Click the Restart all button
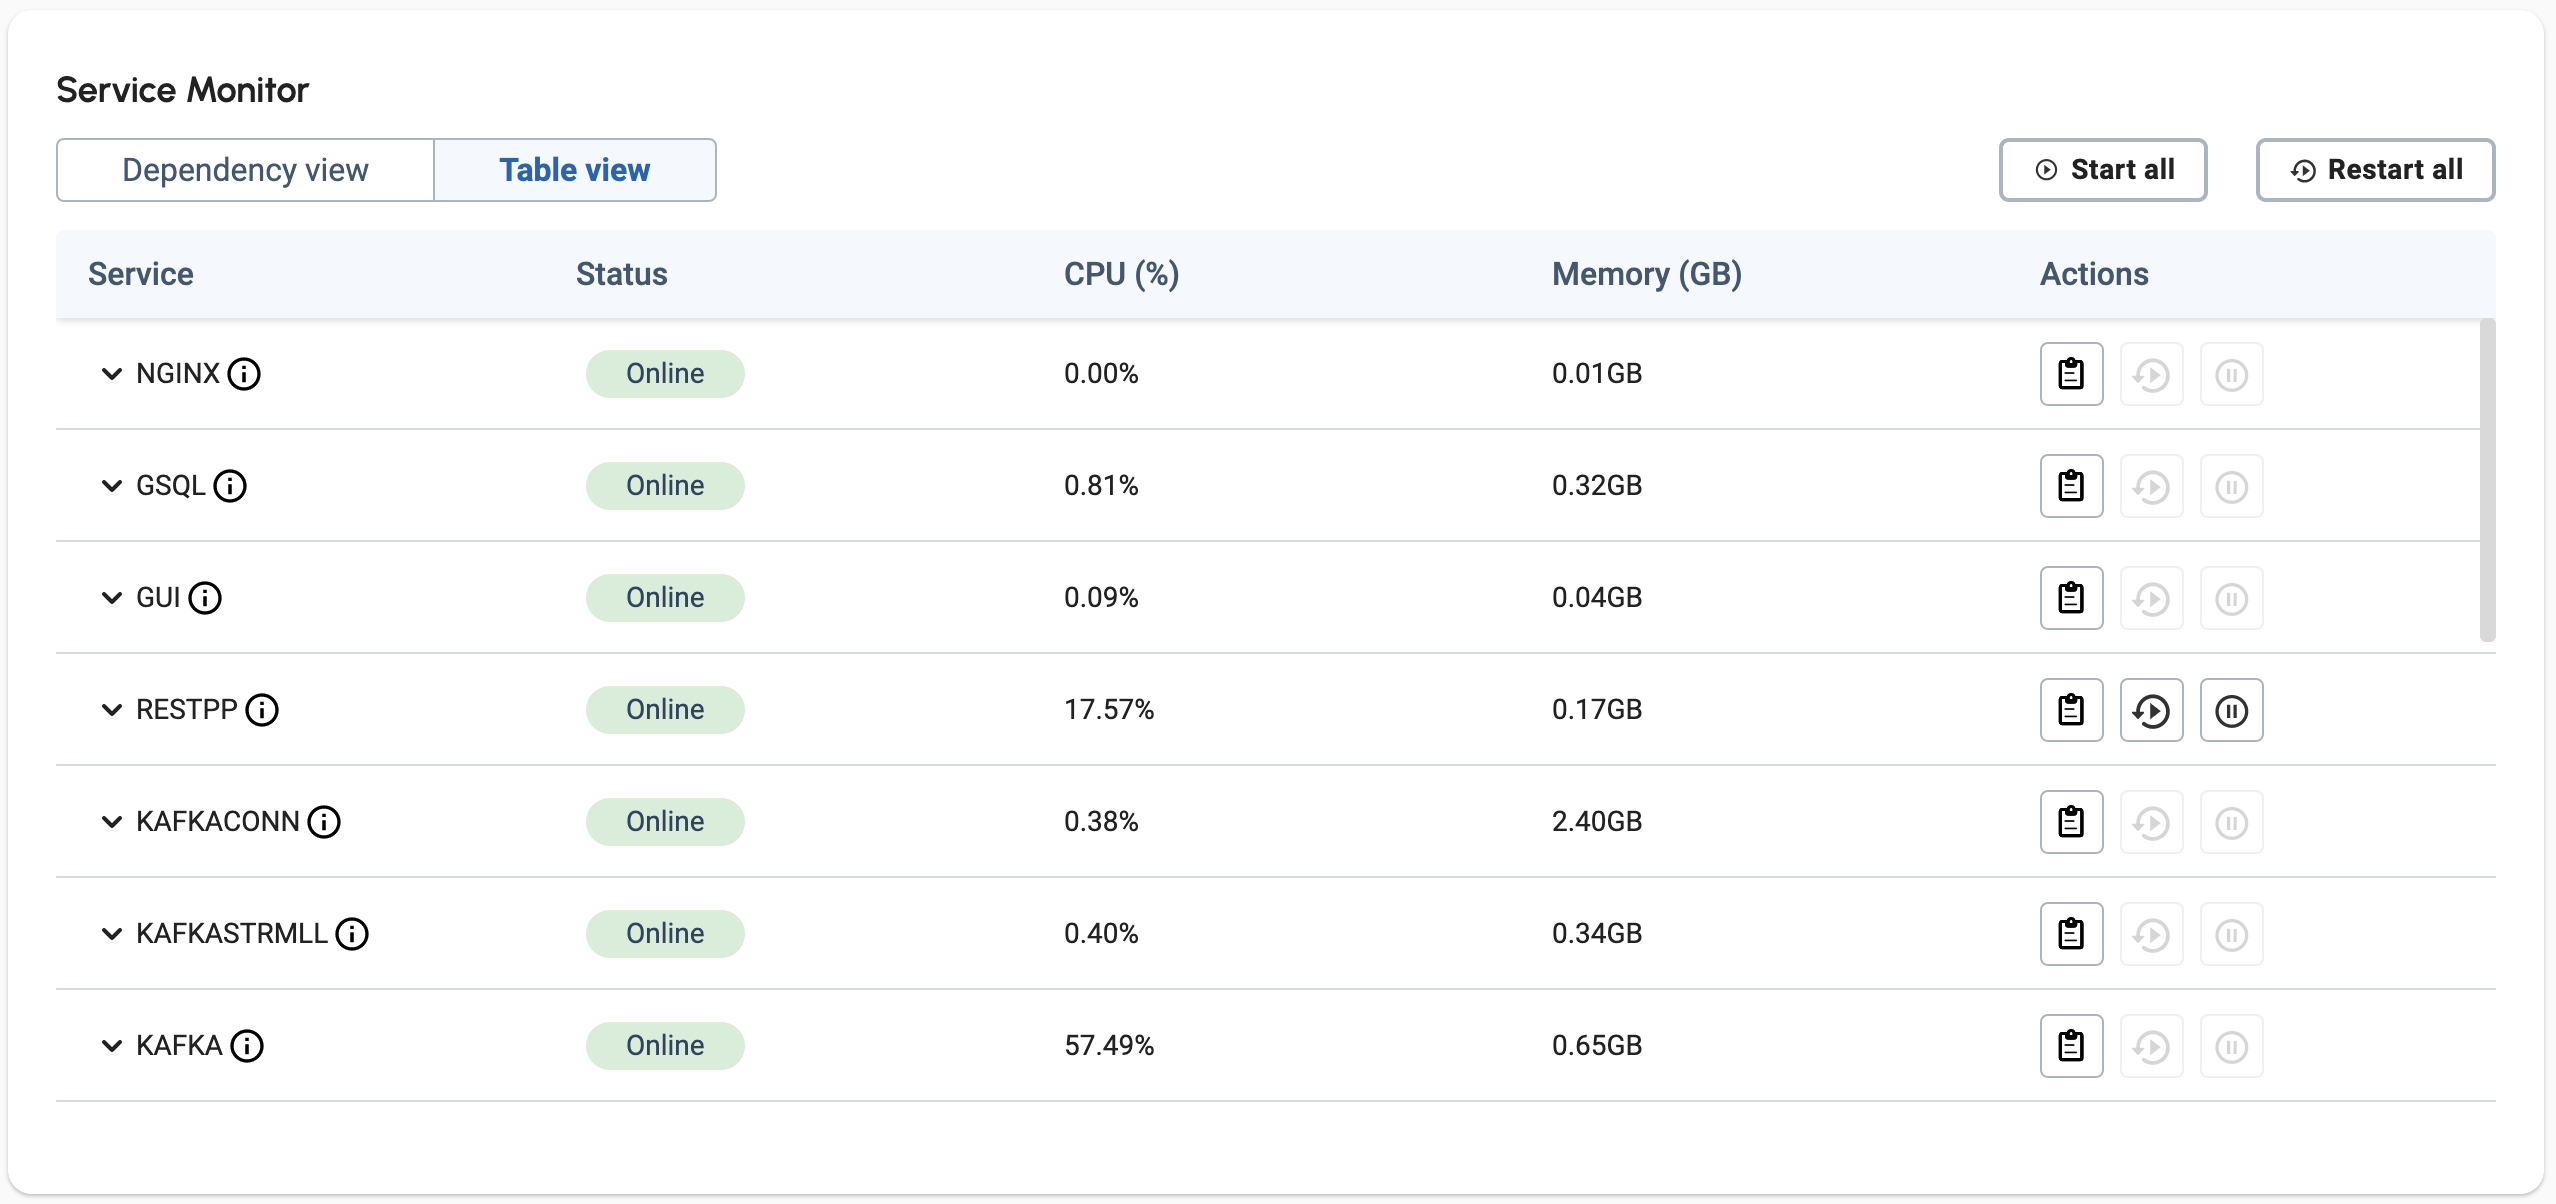This screenshot has width=2556, height=1204. click(2375, 169)
